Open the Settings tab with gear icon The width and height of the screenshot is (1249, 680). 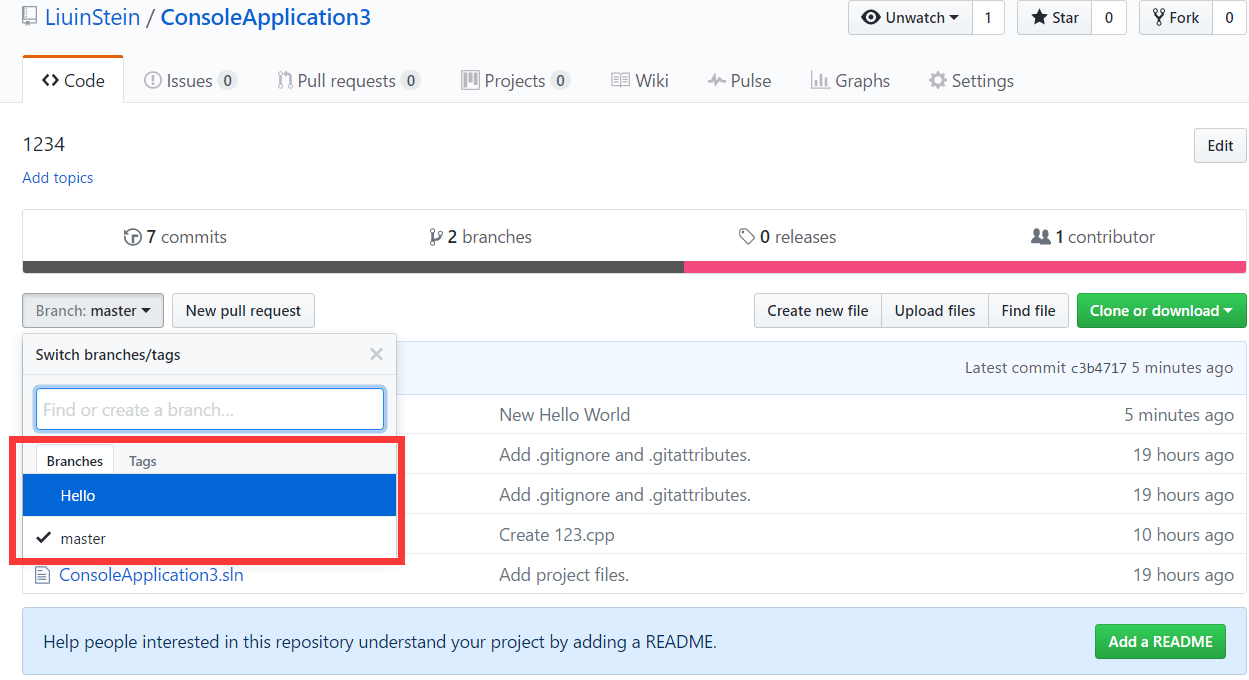tap(970, 81)
